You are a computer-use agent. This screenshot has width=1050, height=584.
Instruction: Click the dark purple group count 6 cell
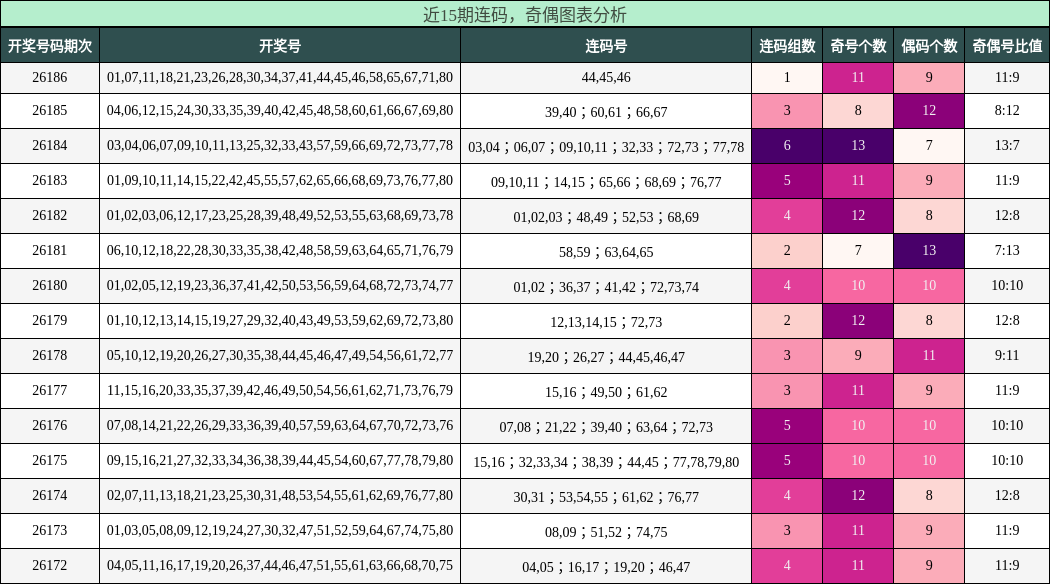click(x=787, y=145)
